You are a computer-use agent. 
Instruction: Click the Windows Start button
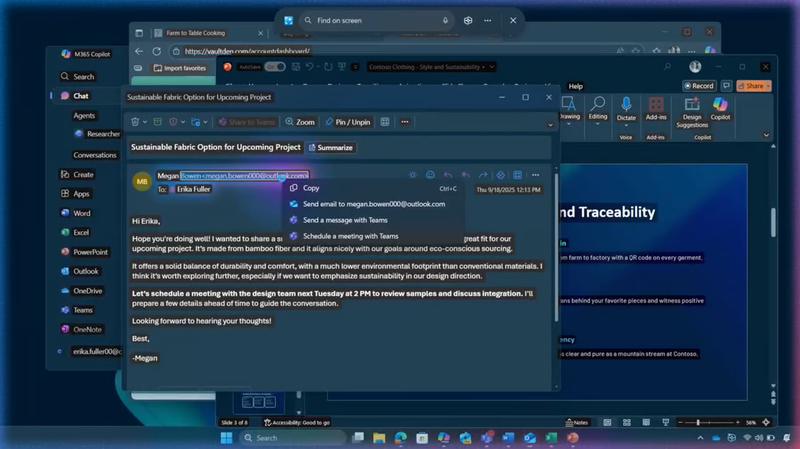pos(227,438)
